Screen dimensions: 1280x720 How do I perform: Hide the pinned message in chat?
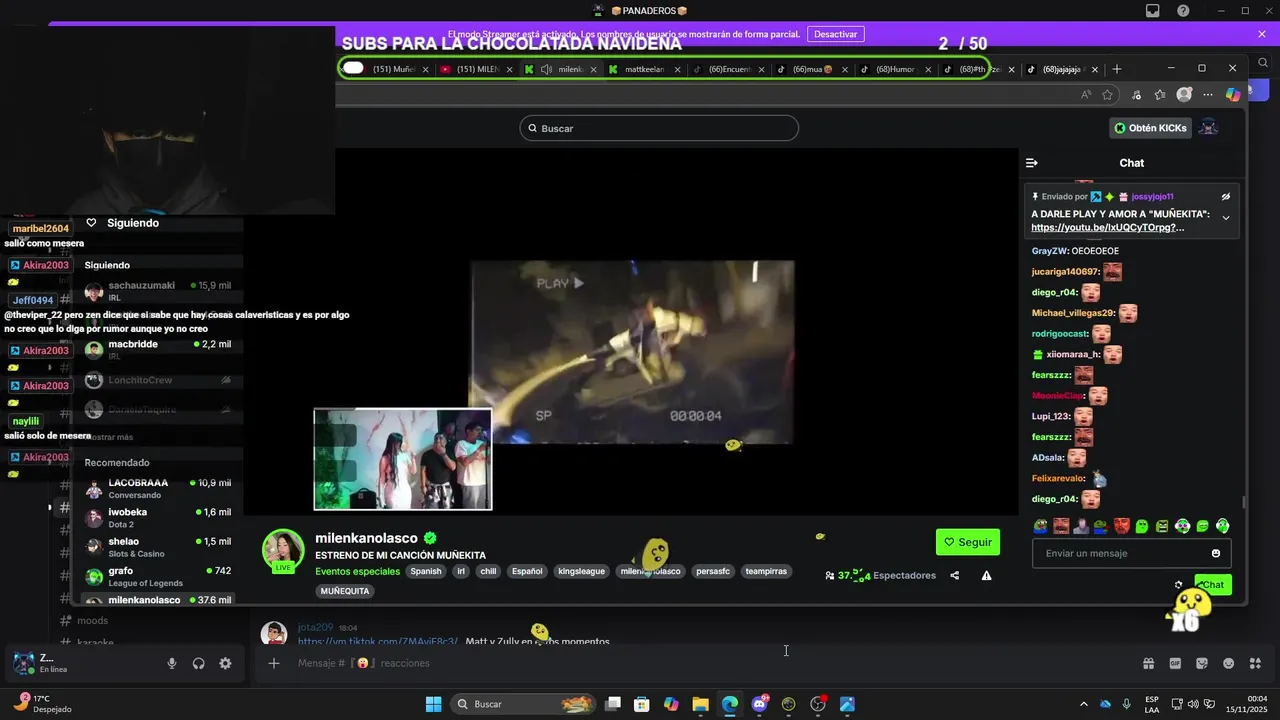point(1226,197)
